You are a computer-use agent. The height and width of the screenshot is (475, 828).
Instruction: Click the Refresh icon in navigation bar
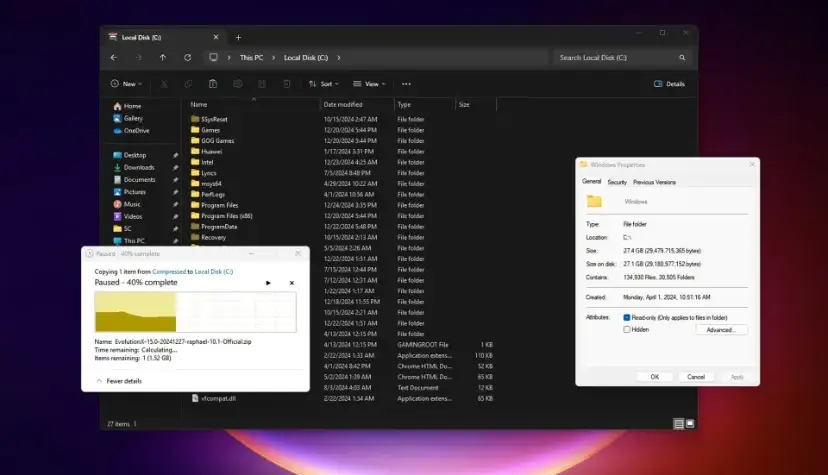(187, 58)
